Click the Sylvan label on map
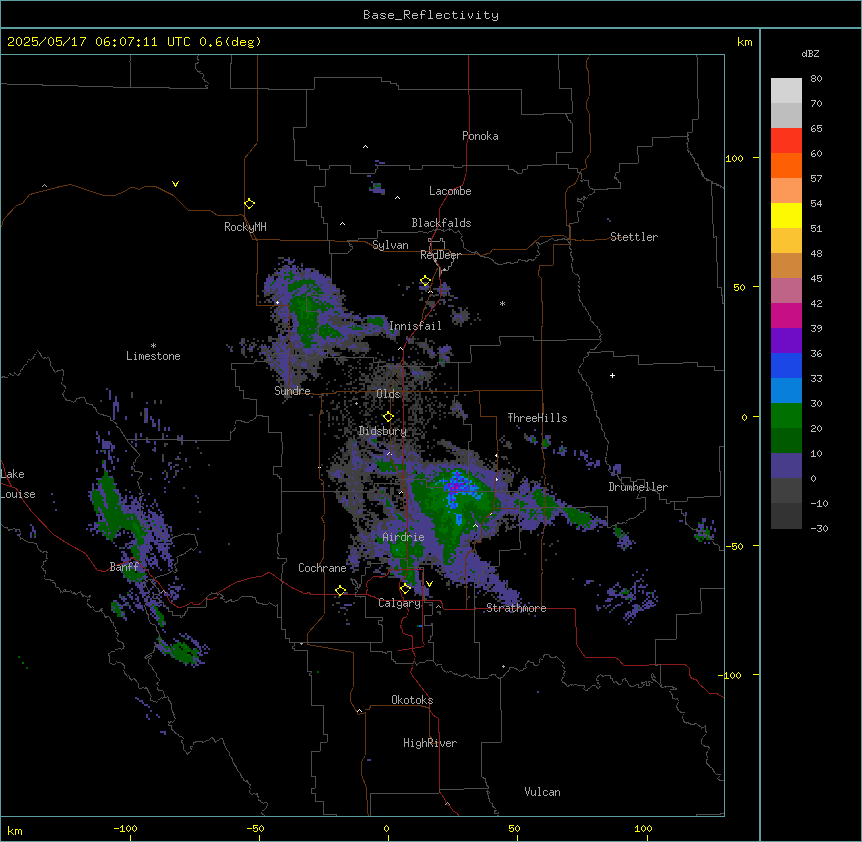 pos(390,245)
